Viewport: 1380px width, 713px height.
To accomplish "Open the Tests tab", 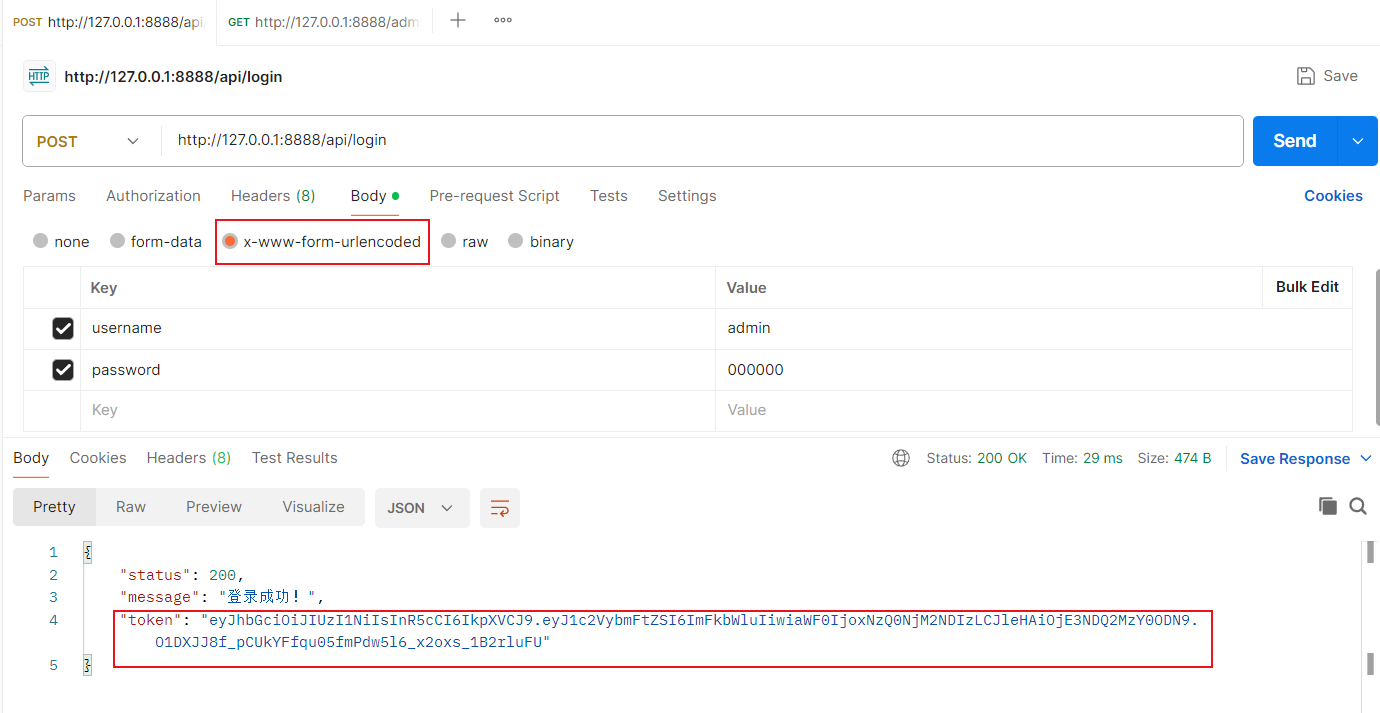I will point(609,196).
